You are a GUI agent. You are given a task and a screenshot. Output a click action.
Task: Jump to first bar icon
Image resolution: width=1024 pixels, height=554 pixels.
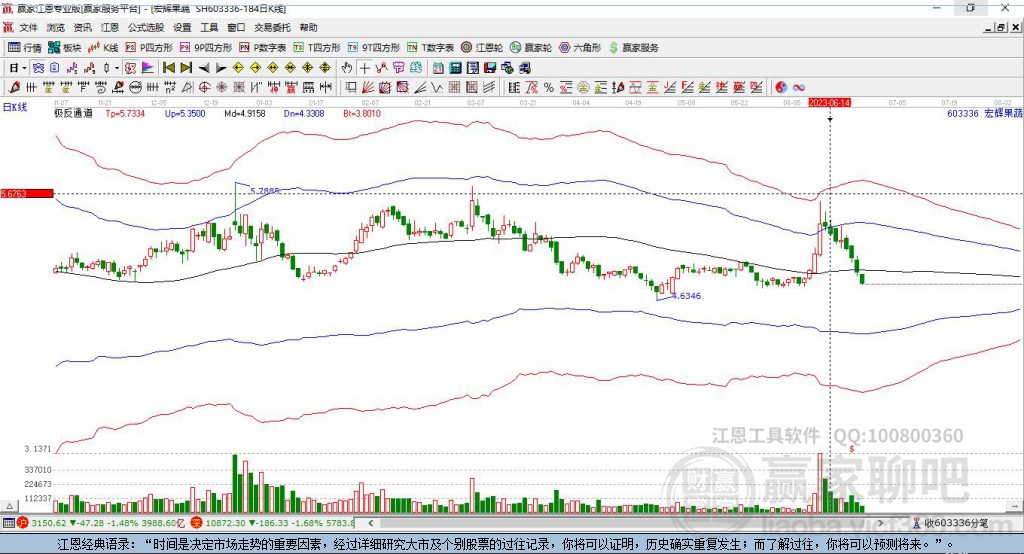(x=168, y=68)
